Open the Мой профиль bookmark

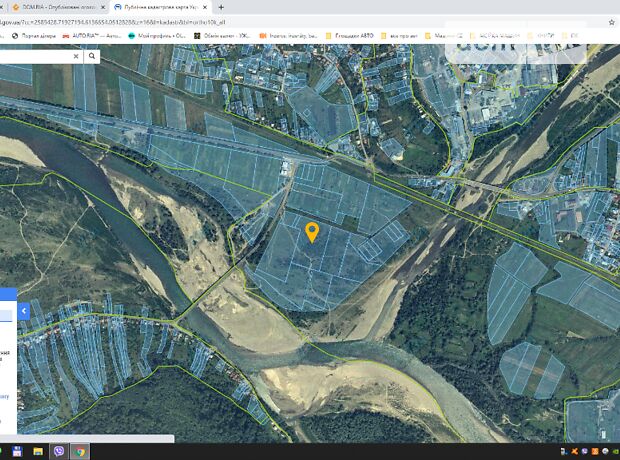pyautogui.click(x=157, y=36)
